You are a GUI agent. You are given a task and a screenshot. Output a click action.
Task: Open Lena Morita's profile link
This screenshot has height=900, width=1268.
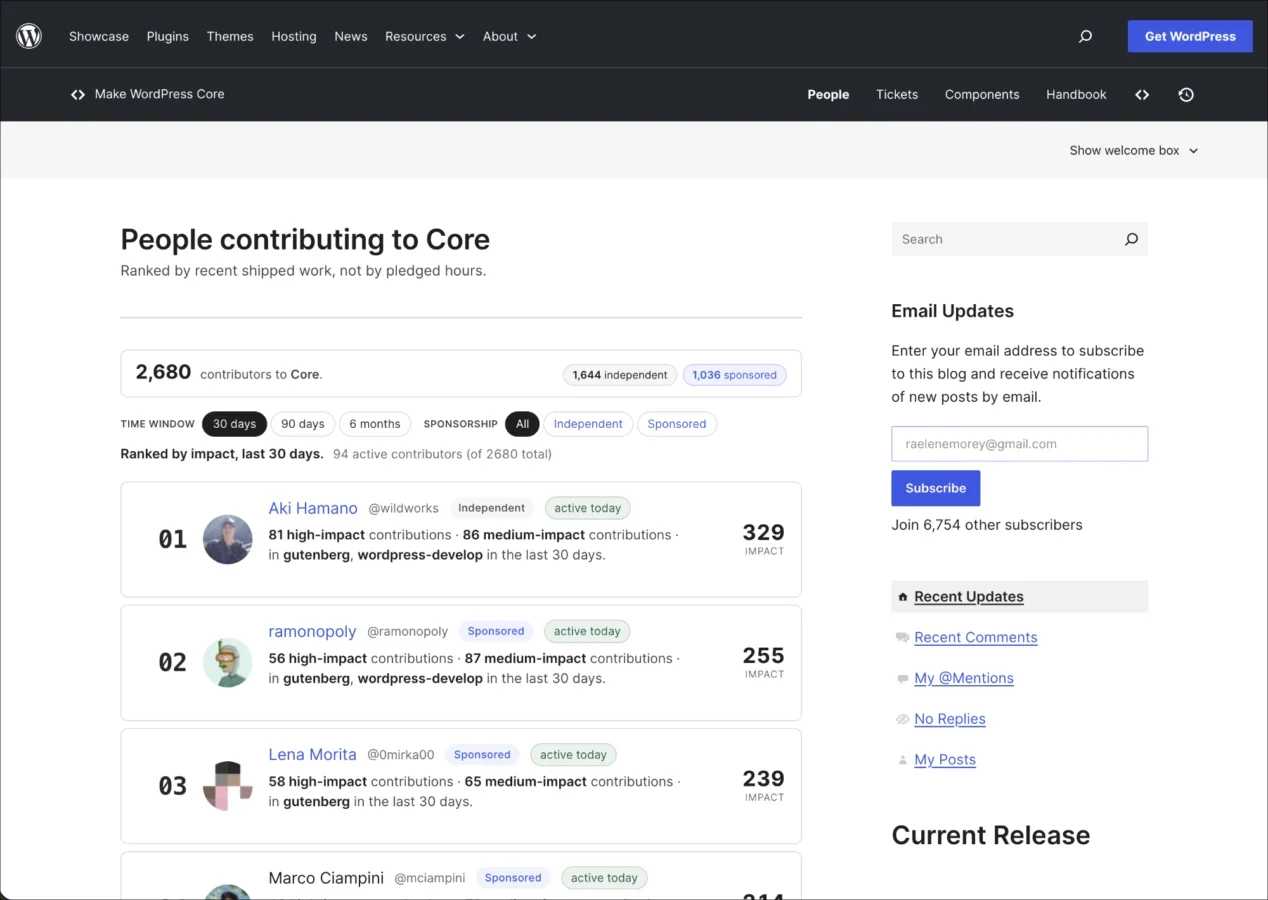(x=312, y=754)
